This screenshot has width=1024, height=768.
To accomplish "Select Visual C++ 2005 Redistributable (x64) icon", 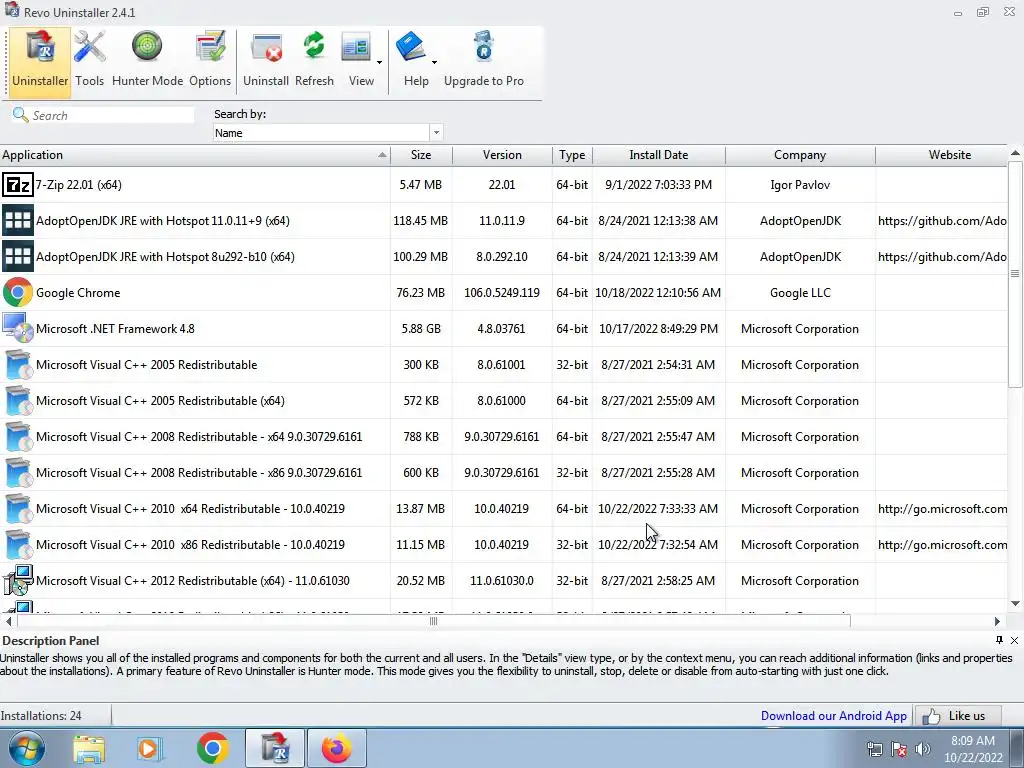I will coord(18,400).
